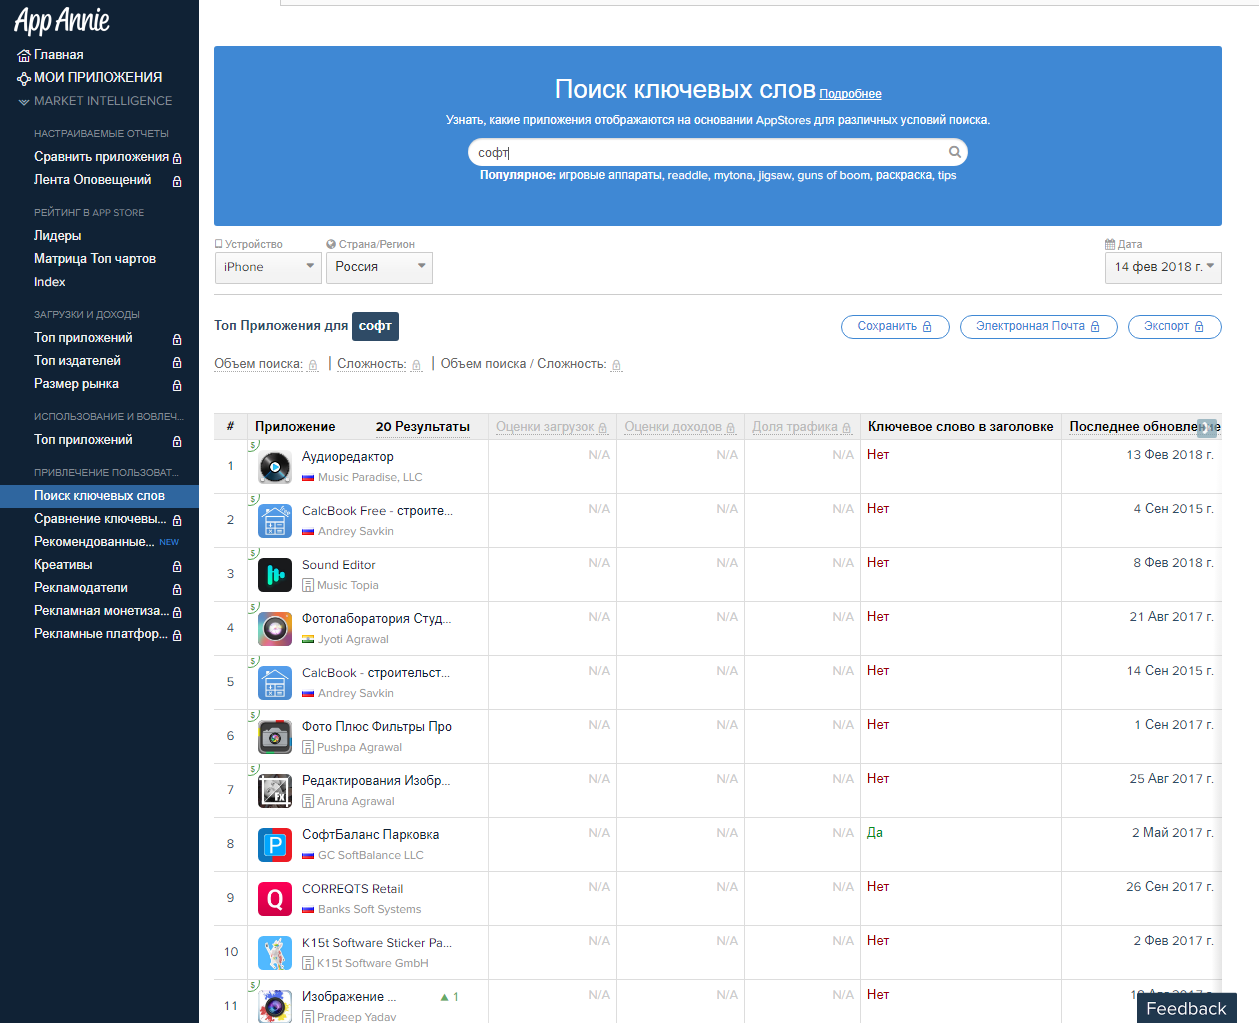1259x1023 pixels.
Task: Open GC SoftBalance LLC publisher
Action: pos(371,856)
